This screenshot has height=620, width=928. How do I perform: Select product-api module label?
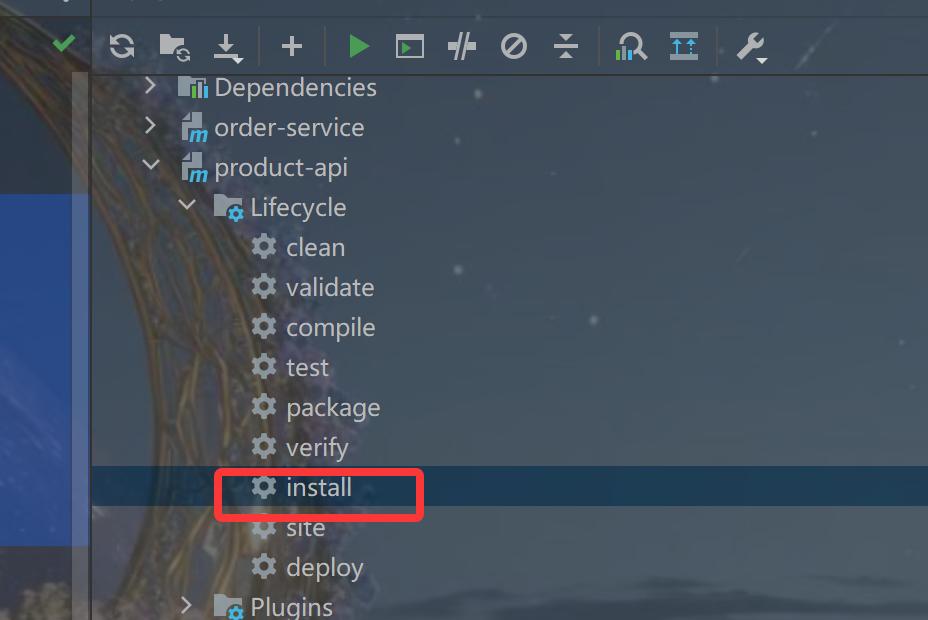(281, 168)
